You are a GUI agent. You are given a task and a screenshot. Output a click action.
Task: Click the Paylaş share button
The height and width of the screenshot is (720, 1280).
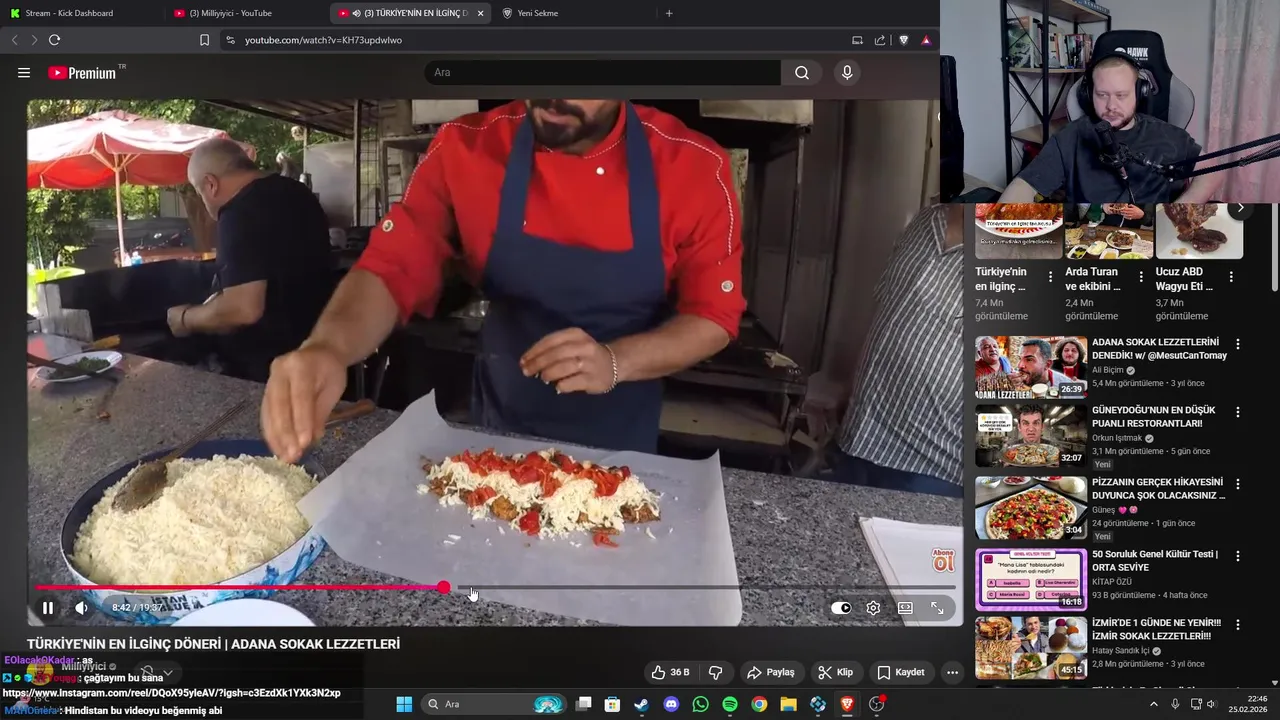[771, 672]
